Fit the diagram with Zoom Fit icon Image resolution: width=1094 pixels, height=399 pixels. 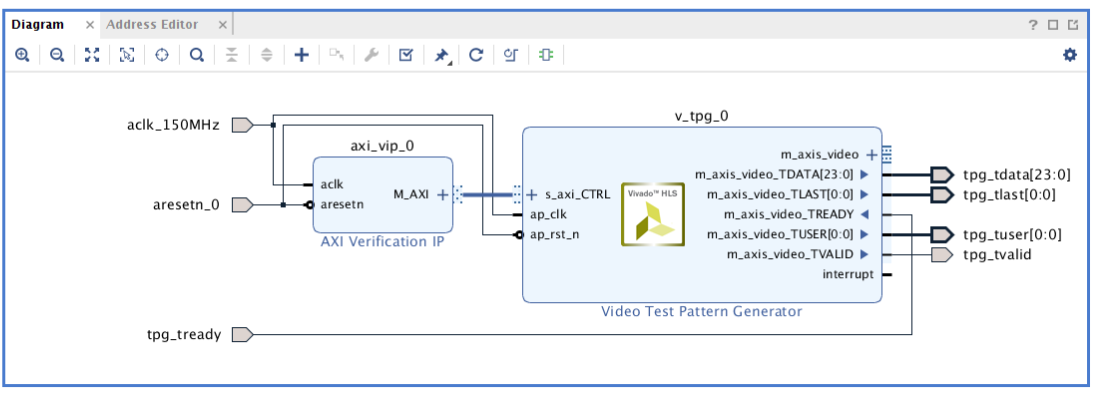coord(92,55)
